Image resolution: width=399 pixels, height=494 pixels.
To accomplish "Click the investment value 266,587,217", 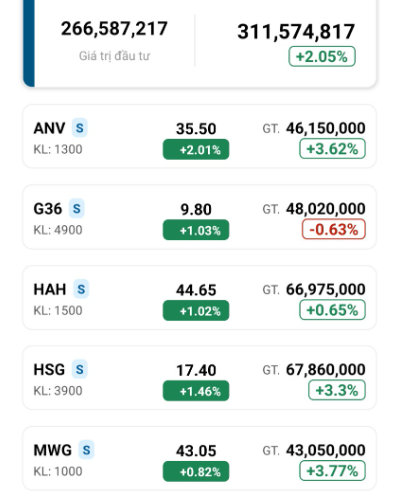I will pos(114,29).
